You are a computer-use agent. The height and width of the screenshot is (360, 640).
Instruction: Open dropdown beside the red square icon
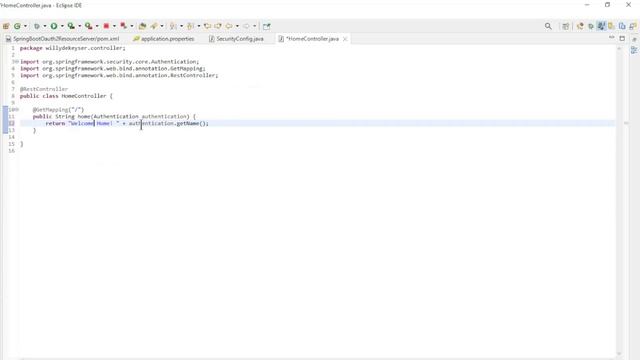click(x=114, y=26)
